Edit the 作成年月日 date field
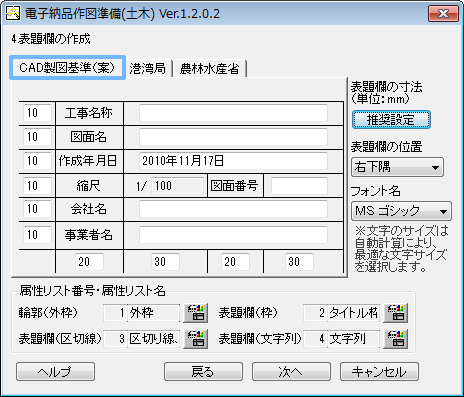 233,161
